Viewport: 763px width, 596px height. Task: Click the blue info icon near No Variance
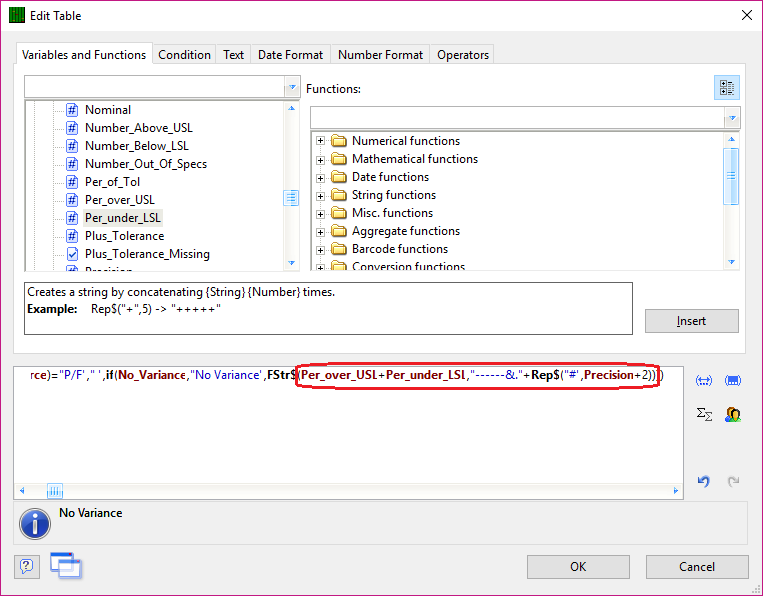point(35,524)
